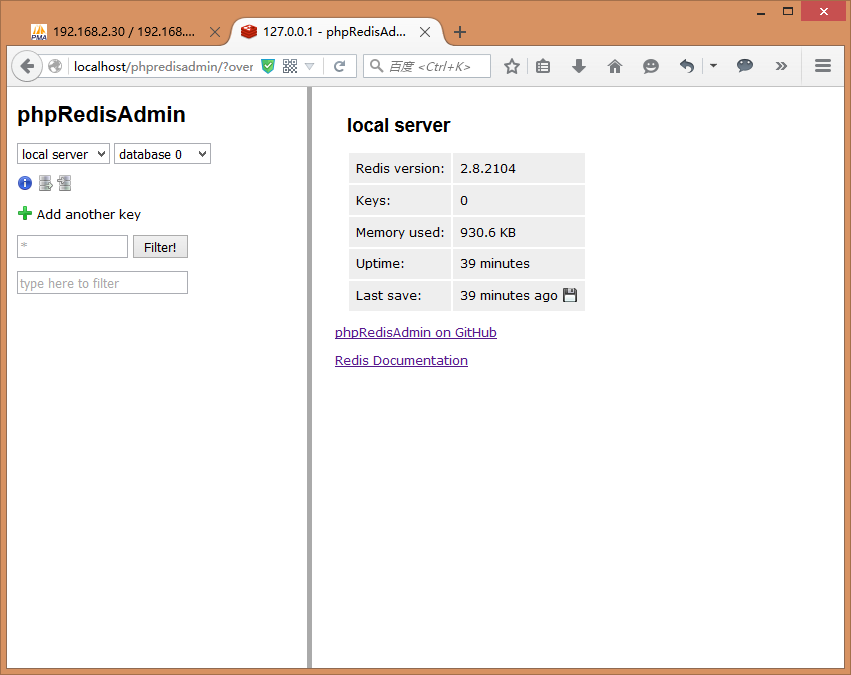Screen dimensions: 851x675
Task: Click the undo arrow toolbar icon
Action: 687,66
